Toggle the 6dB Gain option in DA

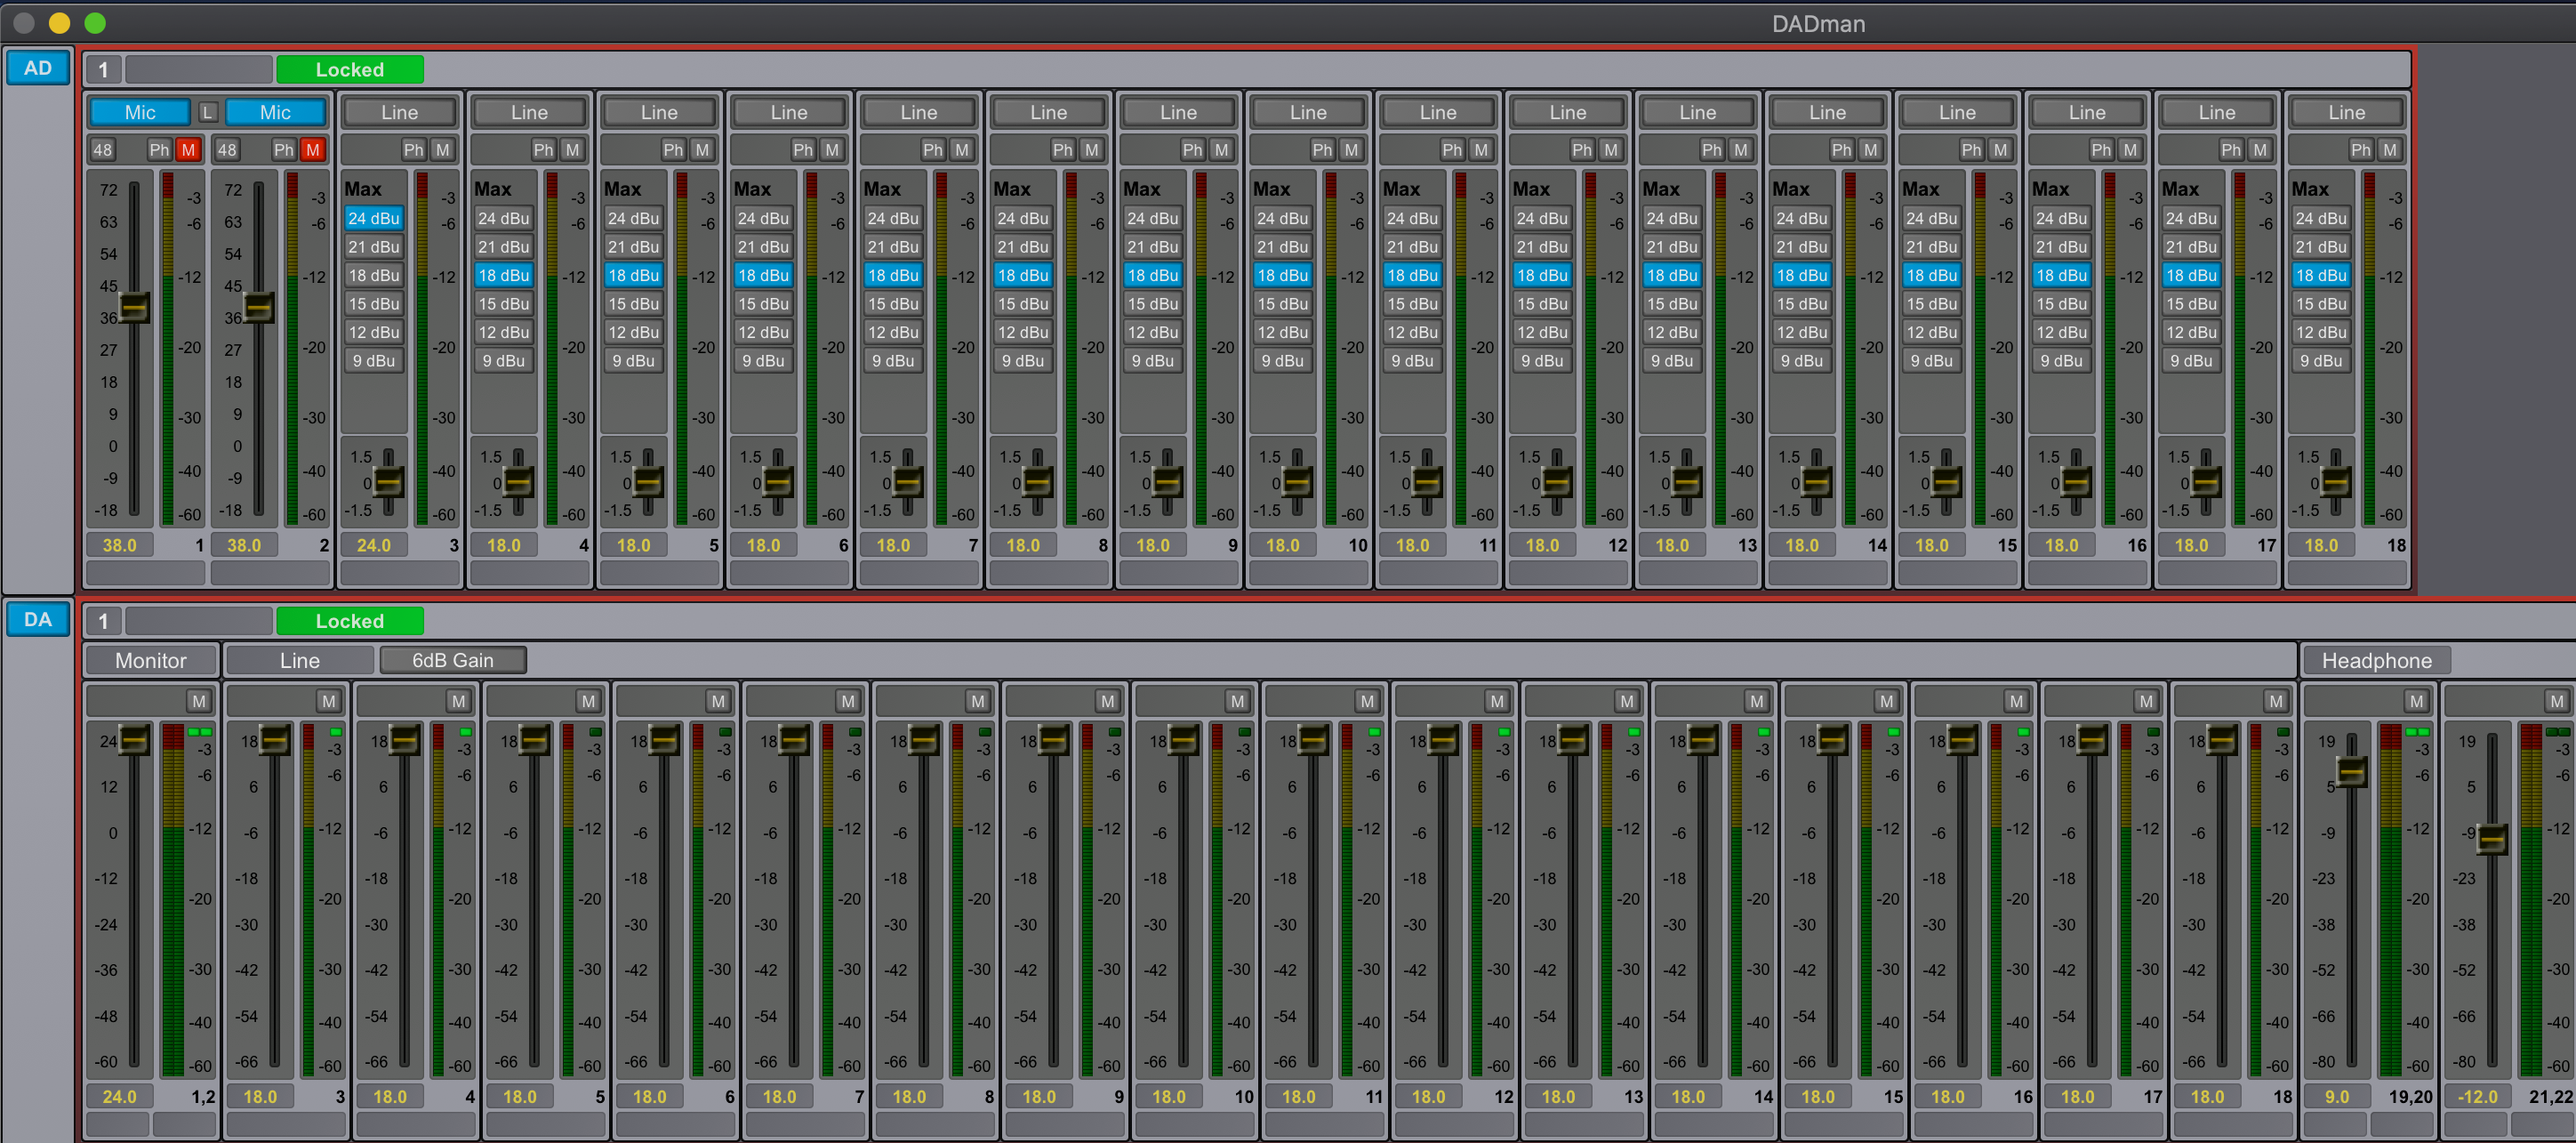[453, 660]
